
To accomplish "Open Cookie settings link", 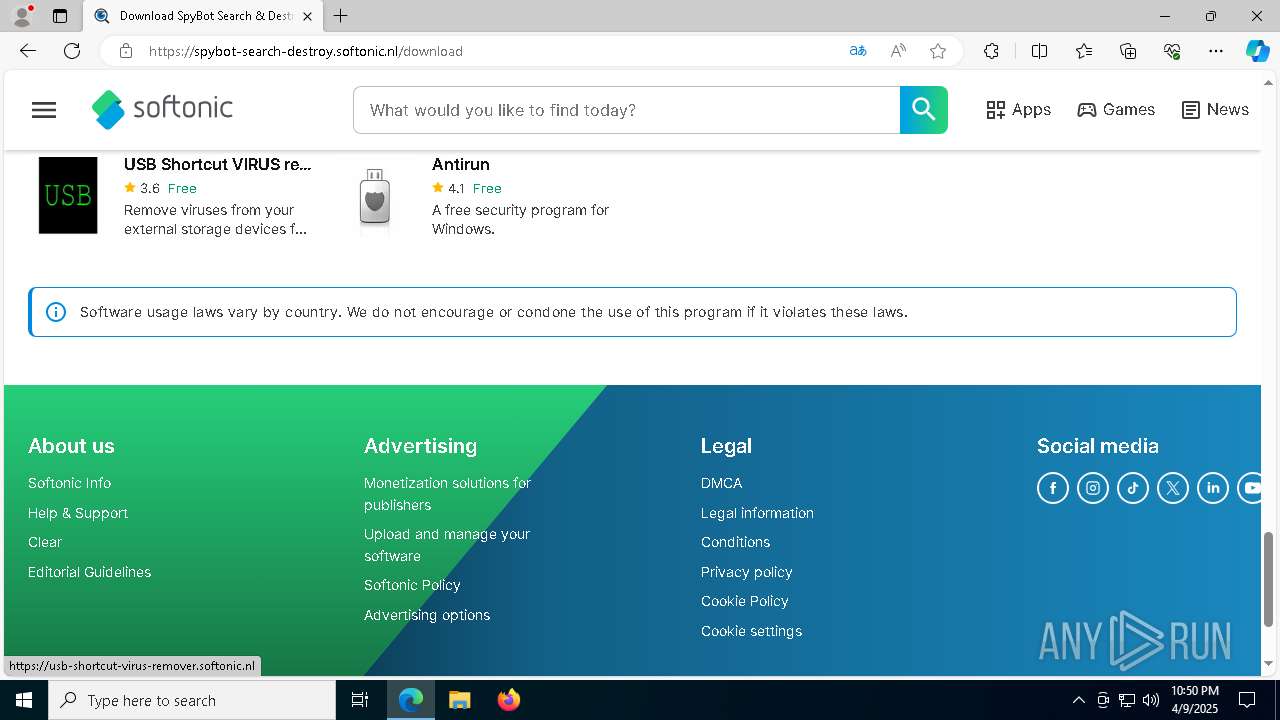I will pyautogui.click(x=751, y=631).
